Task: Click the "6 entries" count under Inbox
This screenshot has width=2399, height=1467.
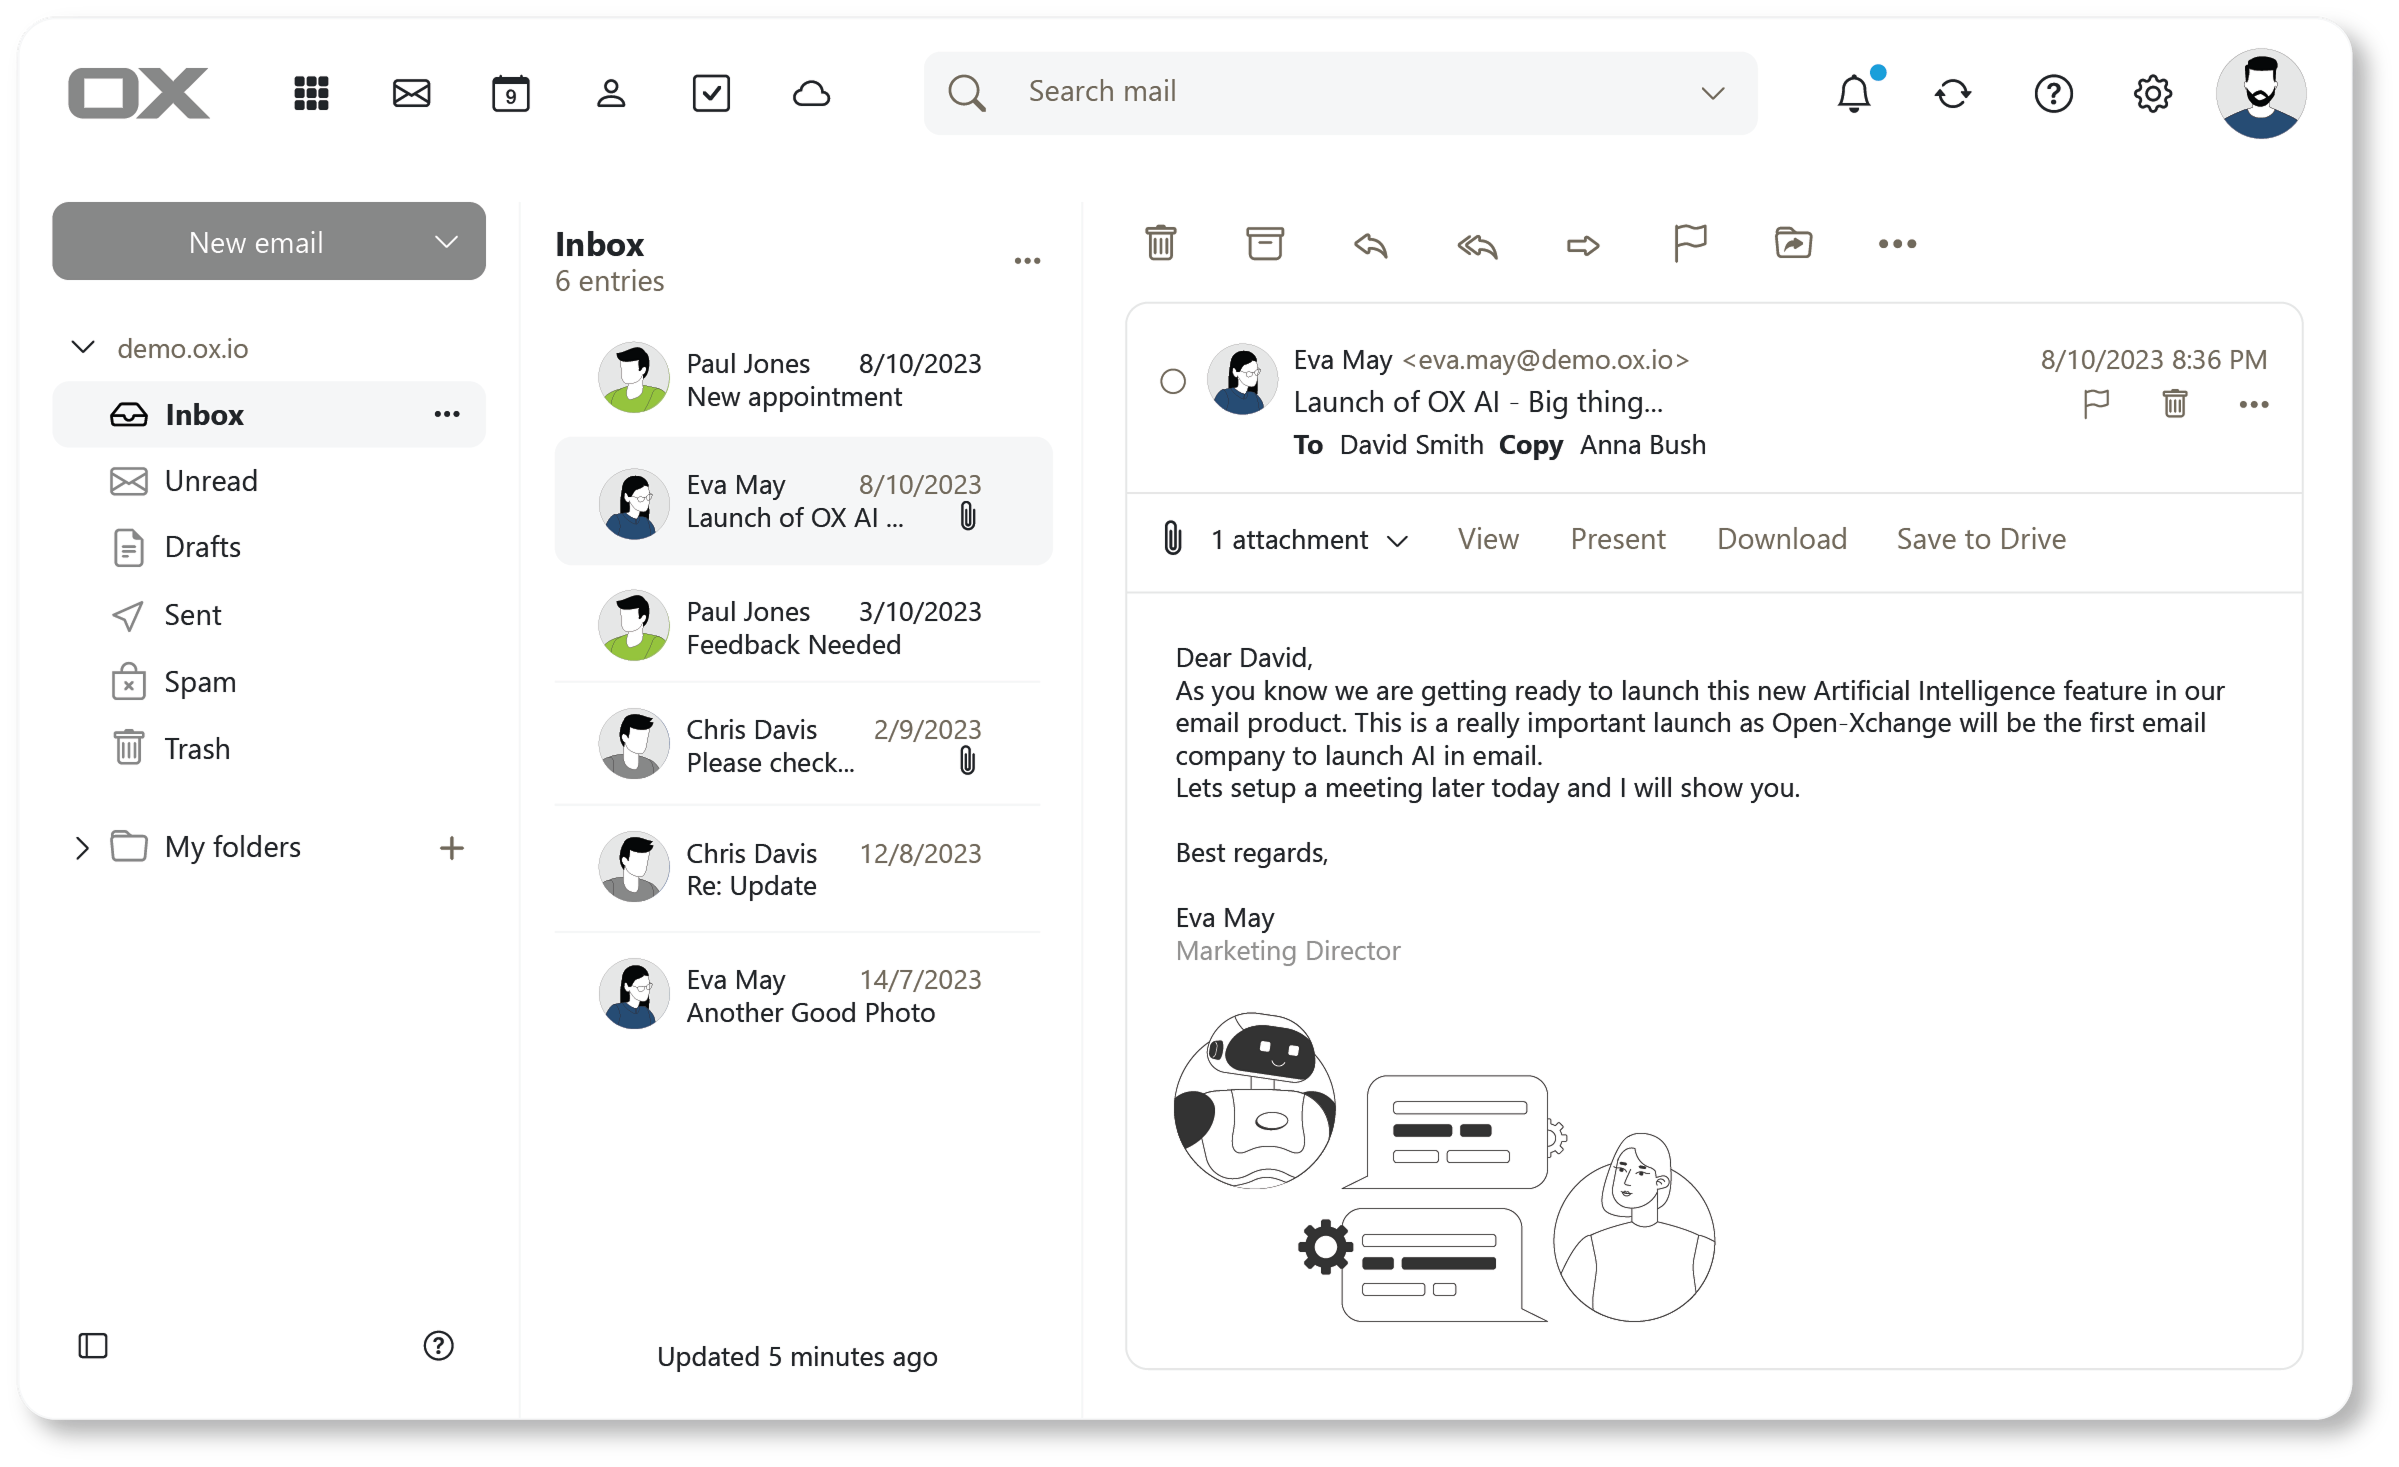Action: (x=610, y=282)
